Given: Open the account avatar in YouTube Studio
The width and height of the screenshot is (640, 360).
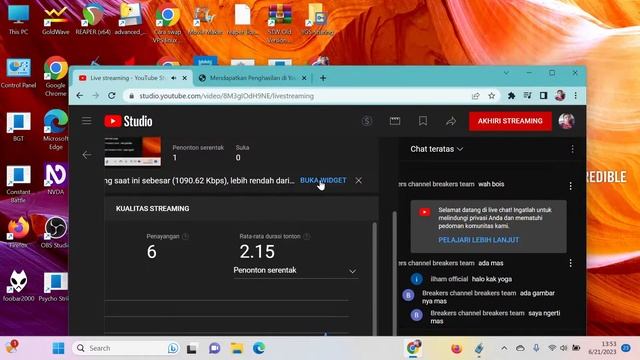Looking at the screenshot, I should tap(567, 121).
